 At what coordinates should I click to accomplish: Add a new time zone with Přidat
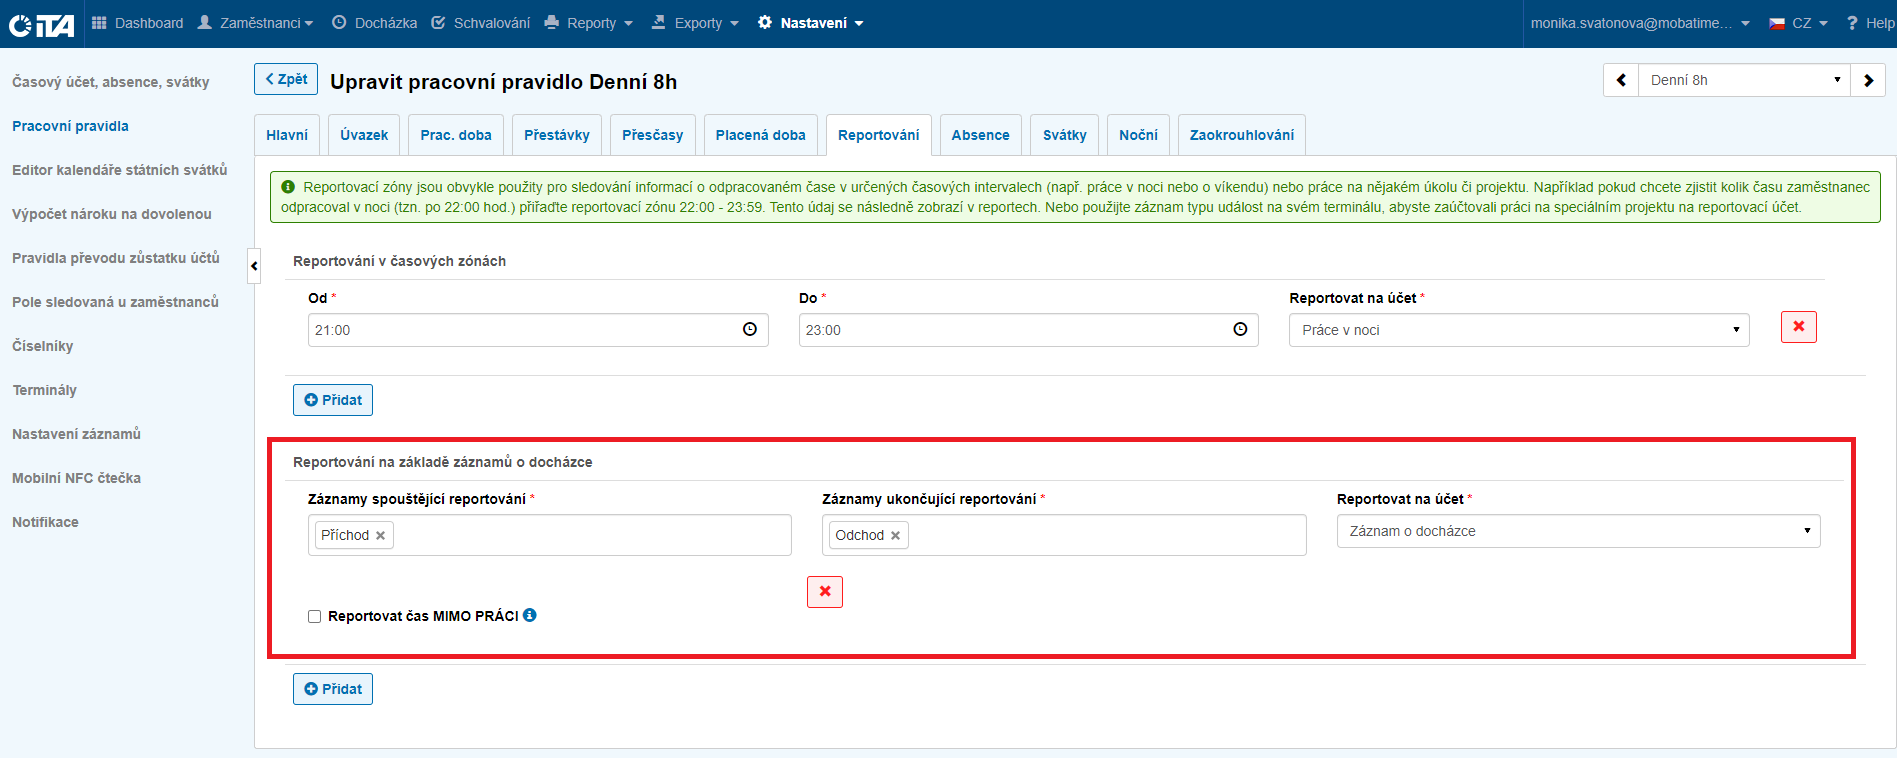pos(333,400)
